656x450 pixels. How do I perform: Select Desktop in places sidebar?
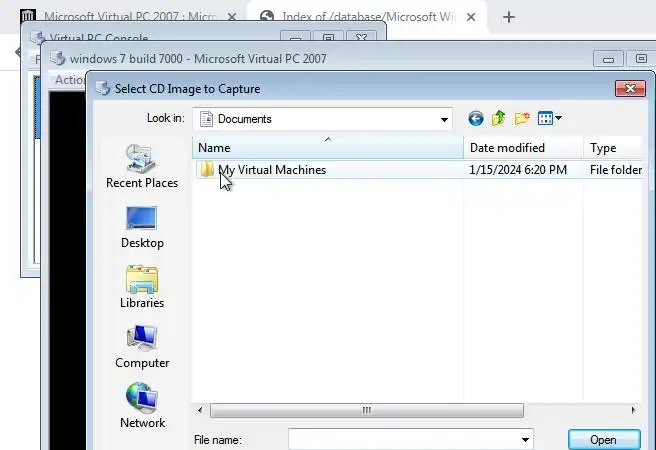(142, 227)
